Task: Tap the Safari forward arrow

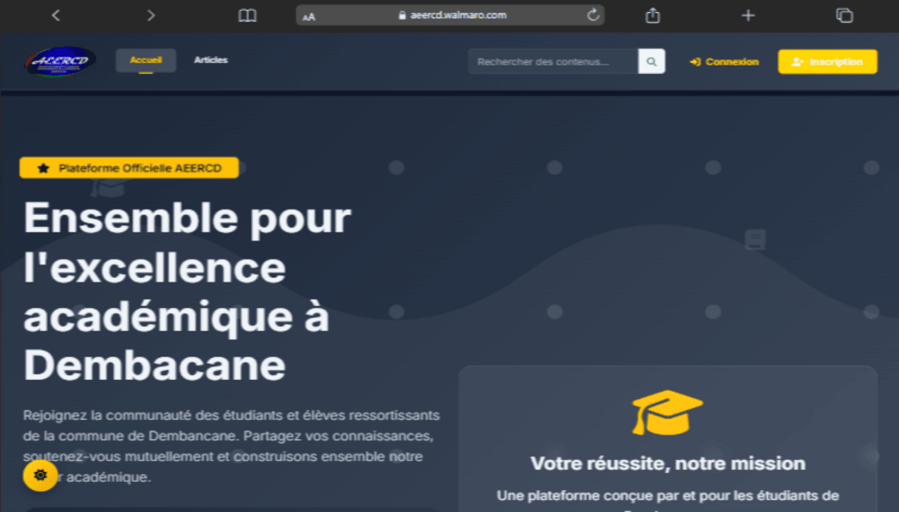Action: point(151,15)
